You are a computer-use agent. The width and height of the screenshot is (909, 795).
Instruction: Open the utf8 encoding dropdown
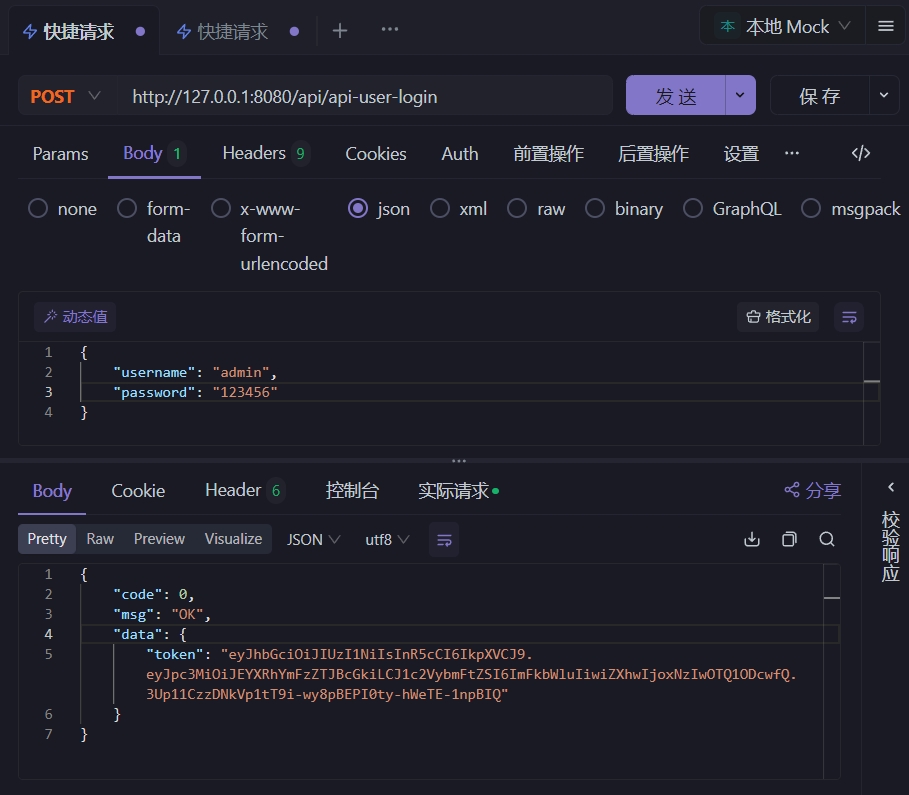pyautogui.click(x=387, y=539)
